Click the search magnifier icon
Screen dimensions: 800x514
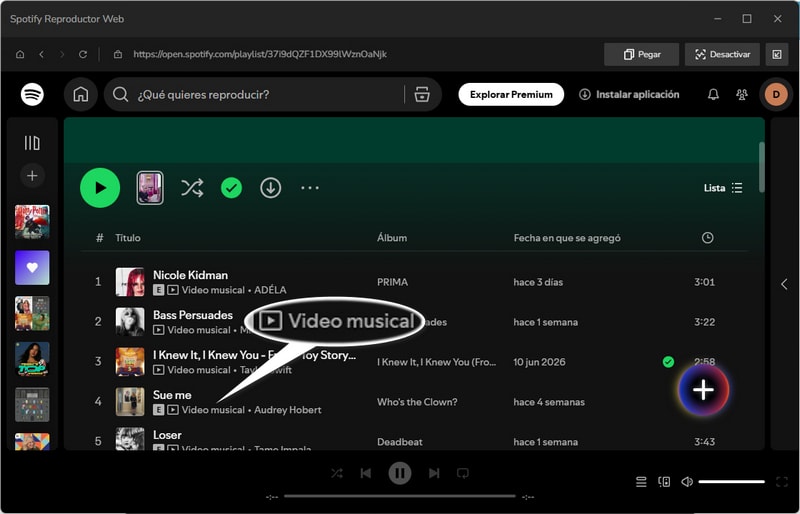pos(120,94)
